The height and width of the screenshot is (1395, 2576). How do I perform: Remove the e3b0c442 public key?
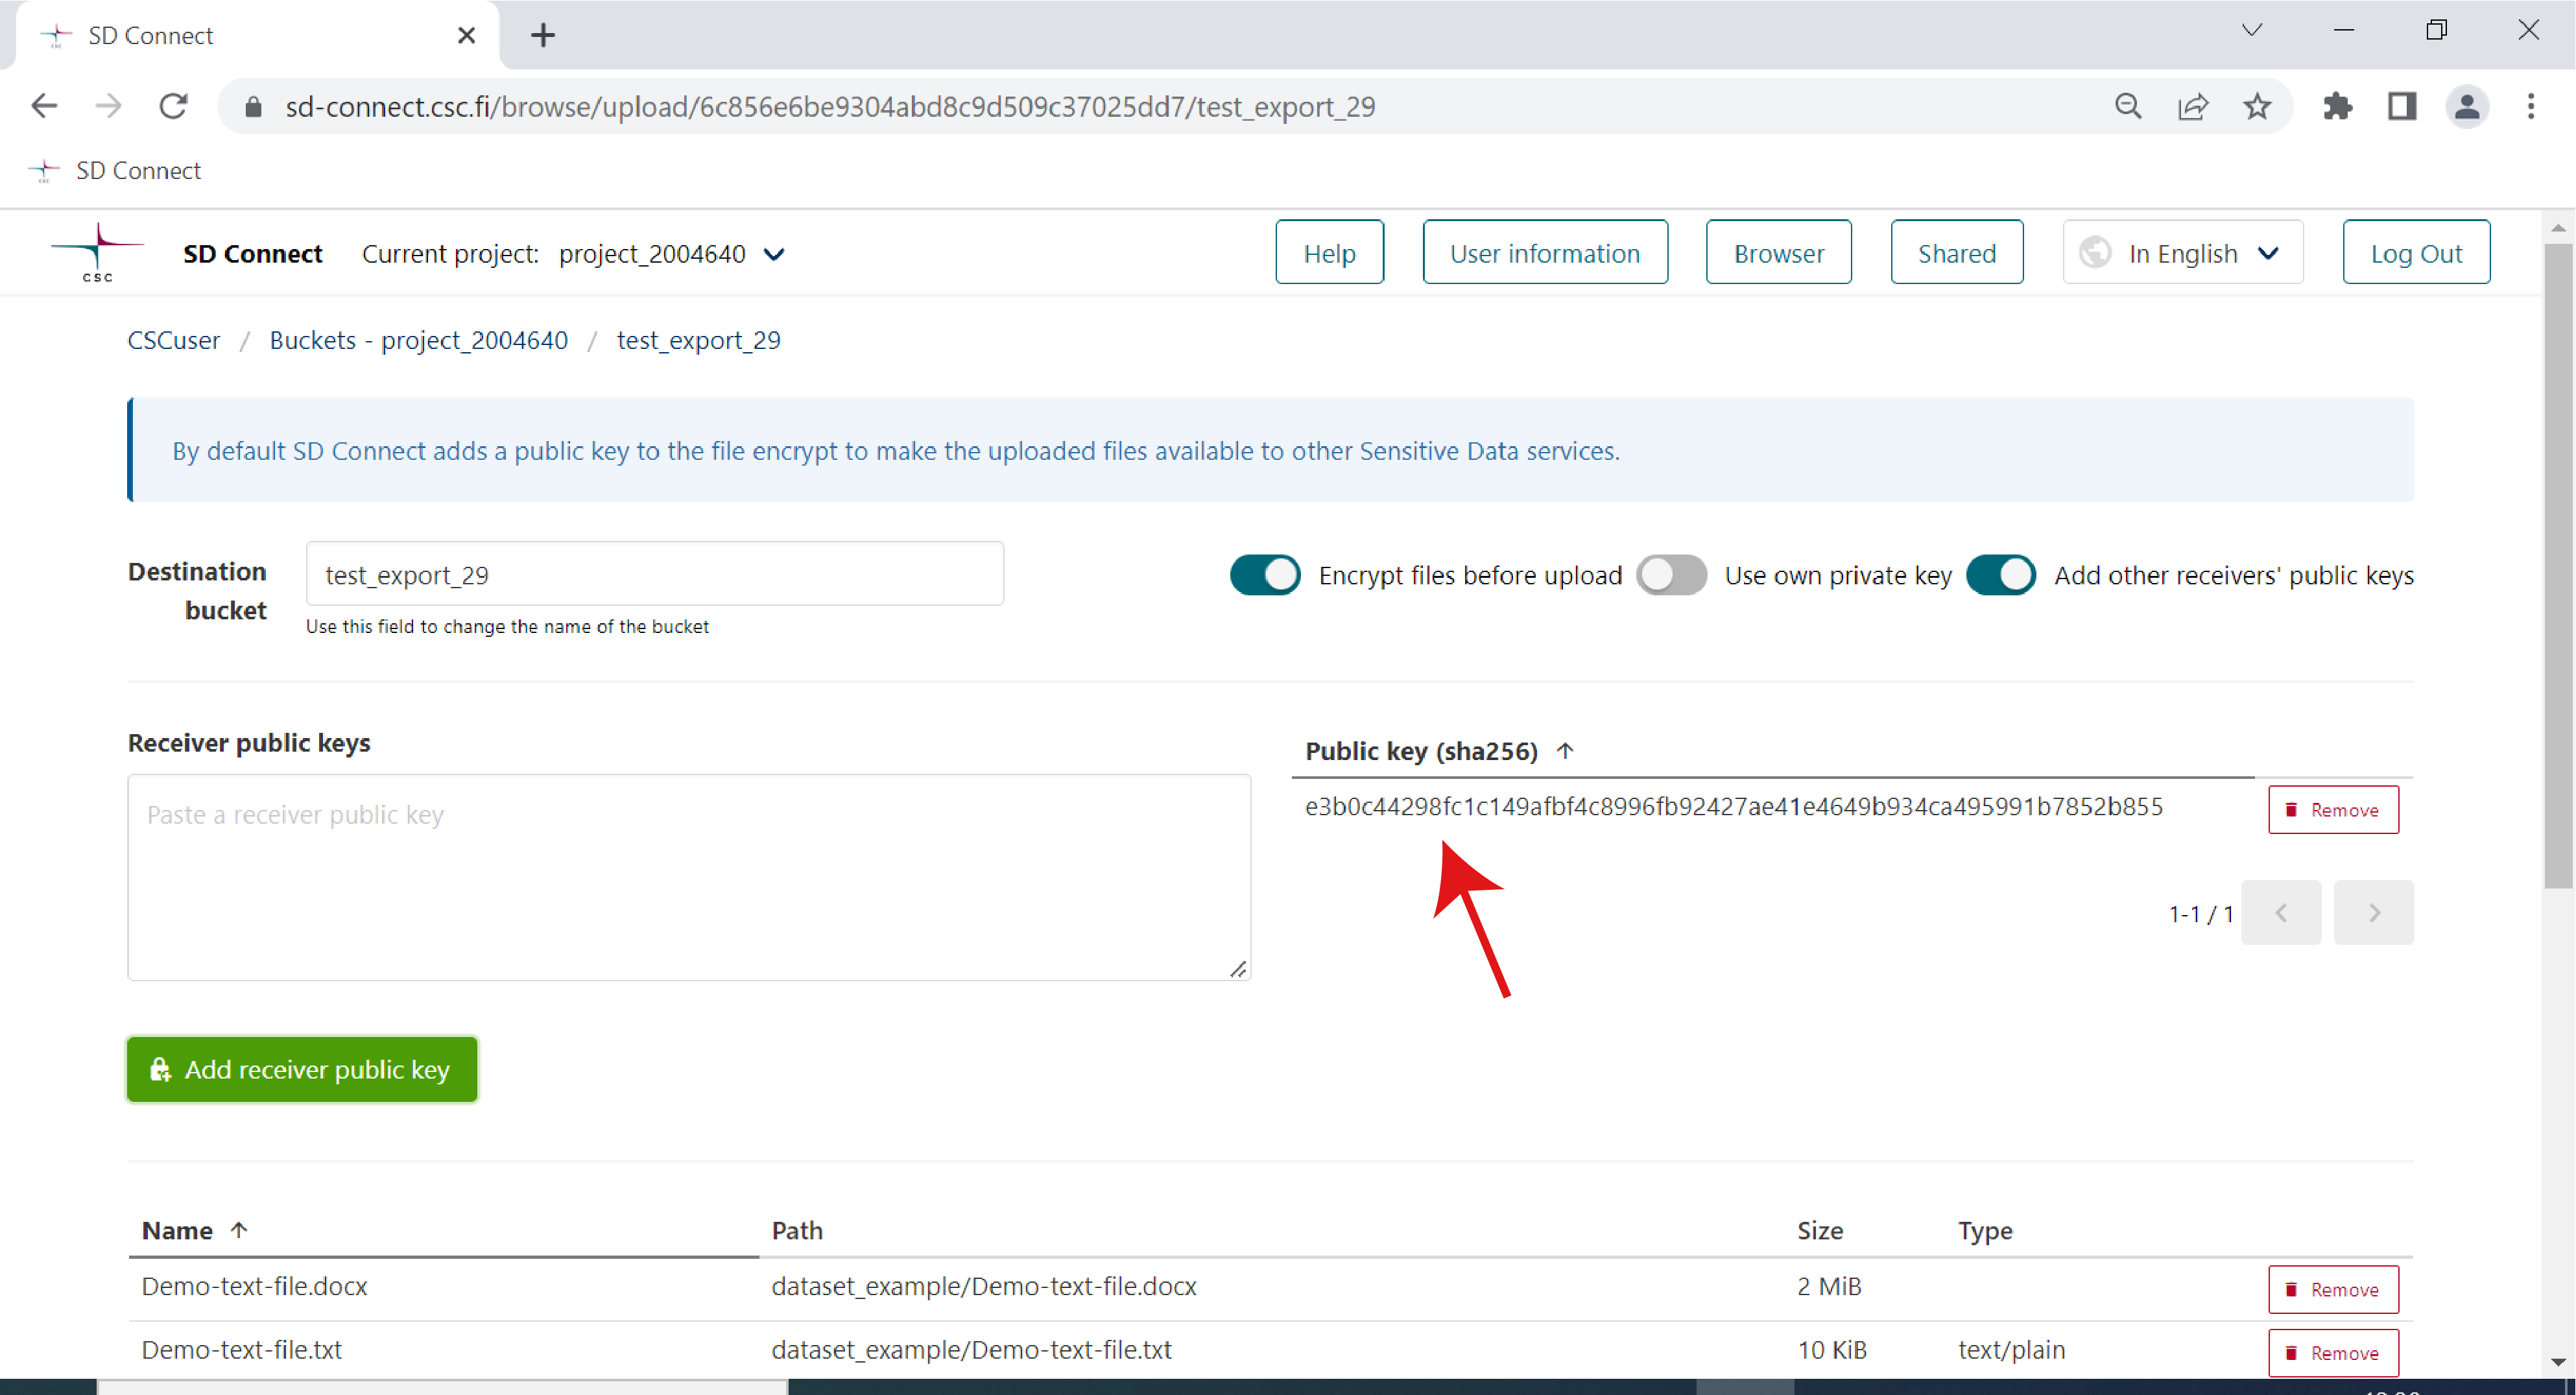2333,809
